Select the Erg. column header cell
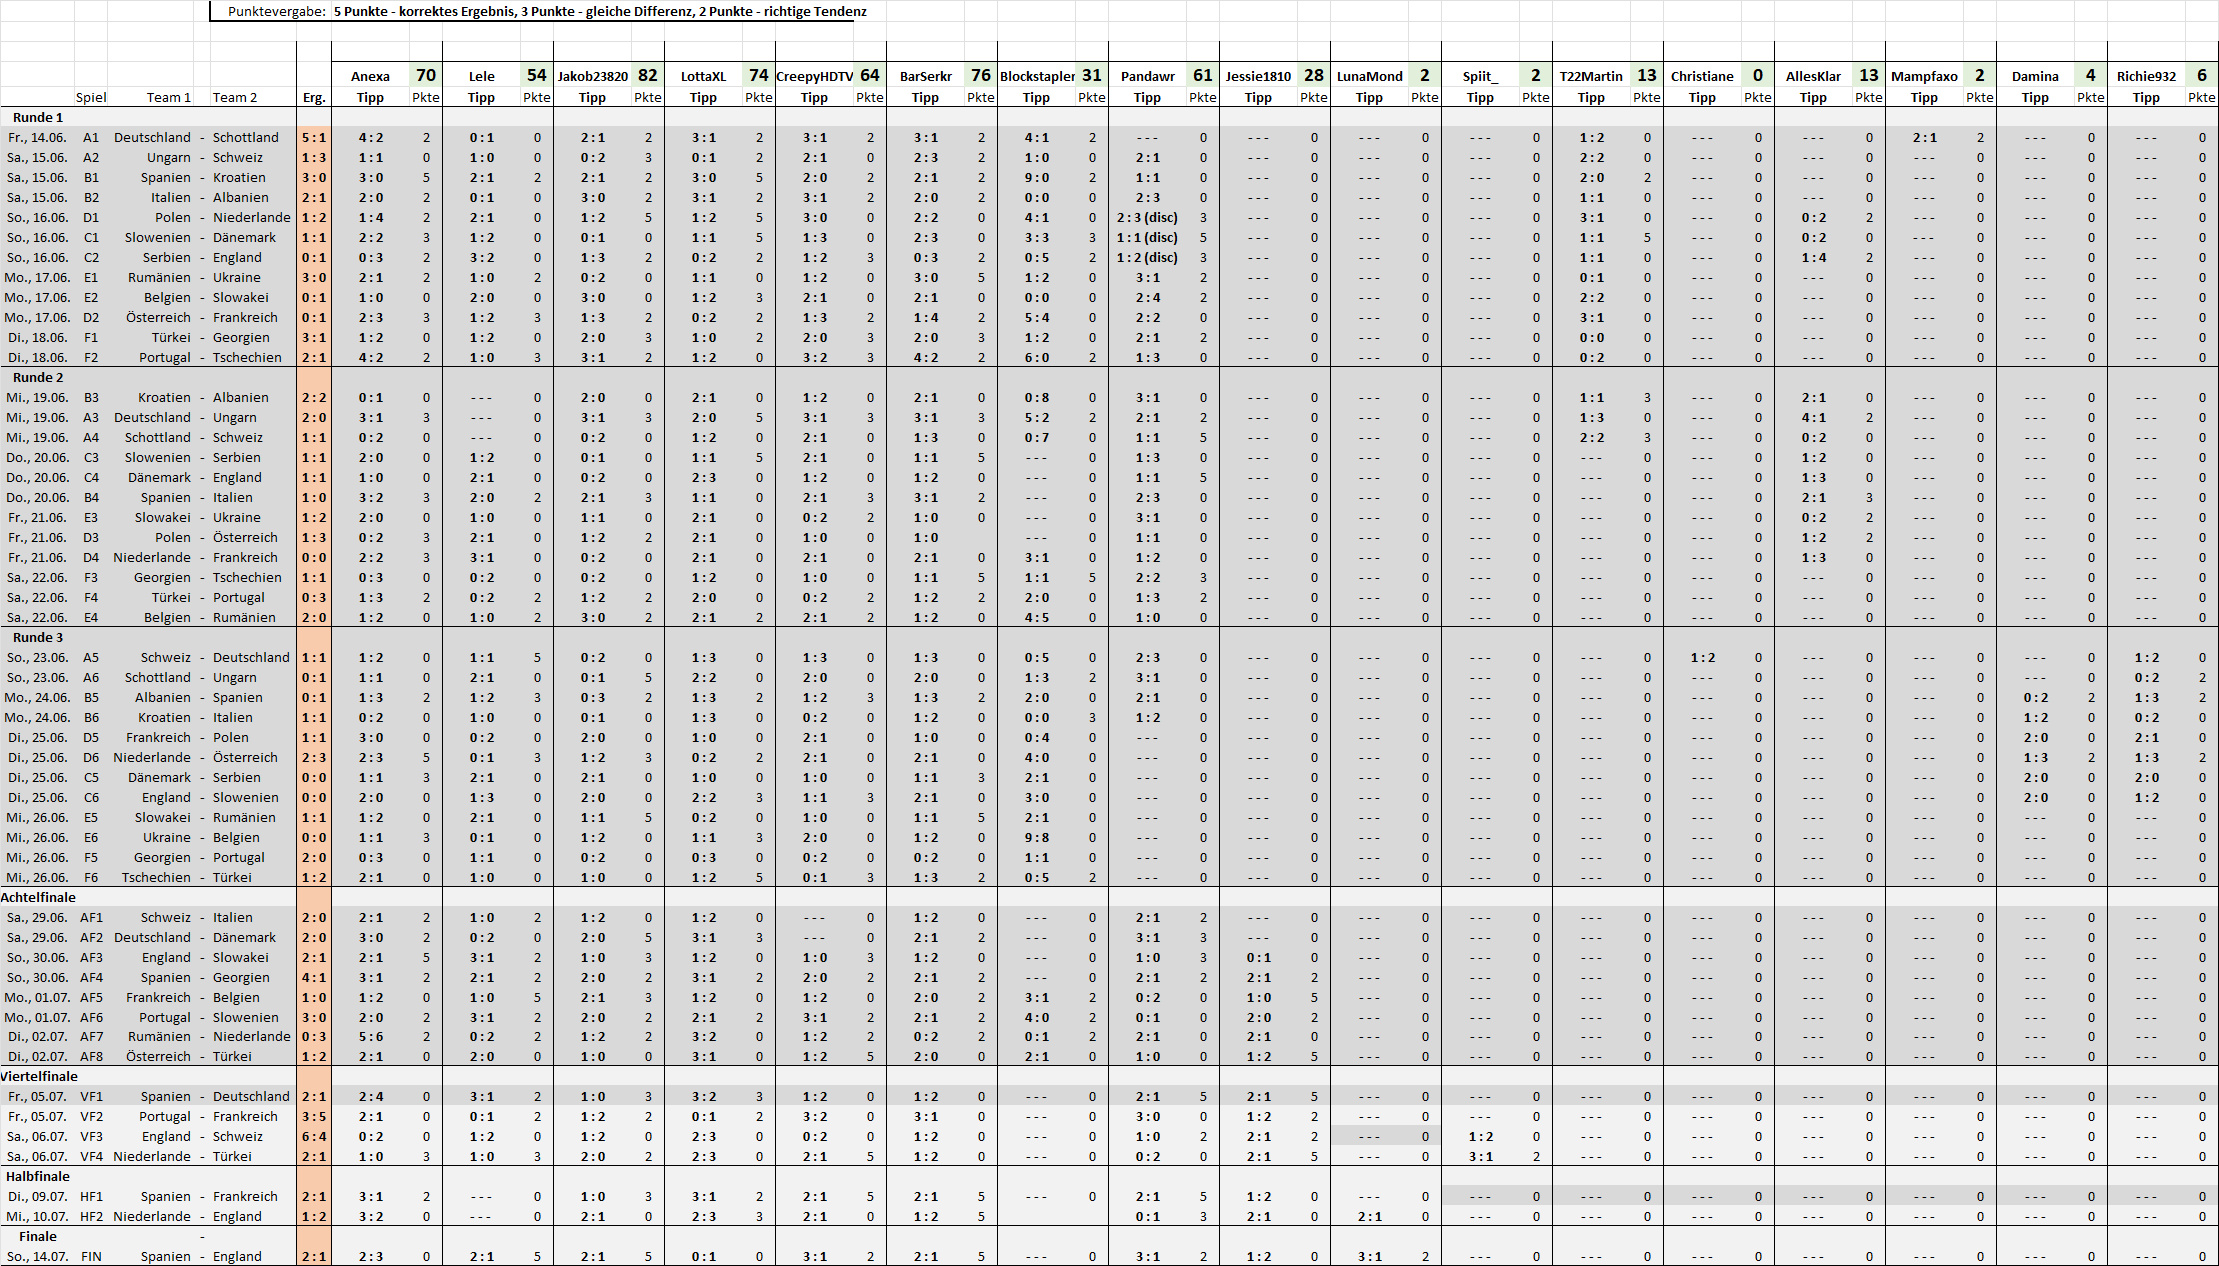 pyautogui.click(x=313, y=97)
